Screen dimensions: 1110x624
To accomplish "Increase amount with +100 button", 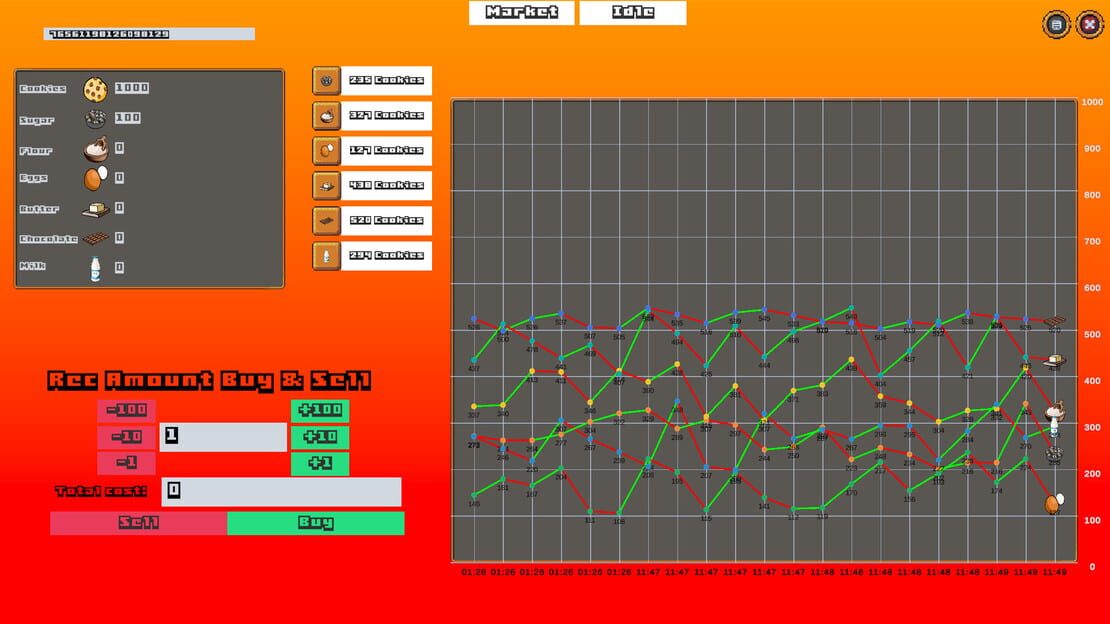I will pos(320,410).
